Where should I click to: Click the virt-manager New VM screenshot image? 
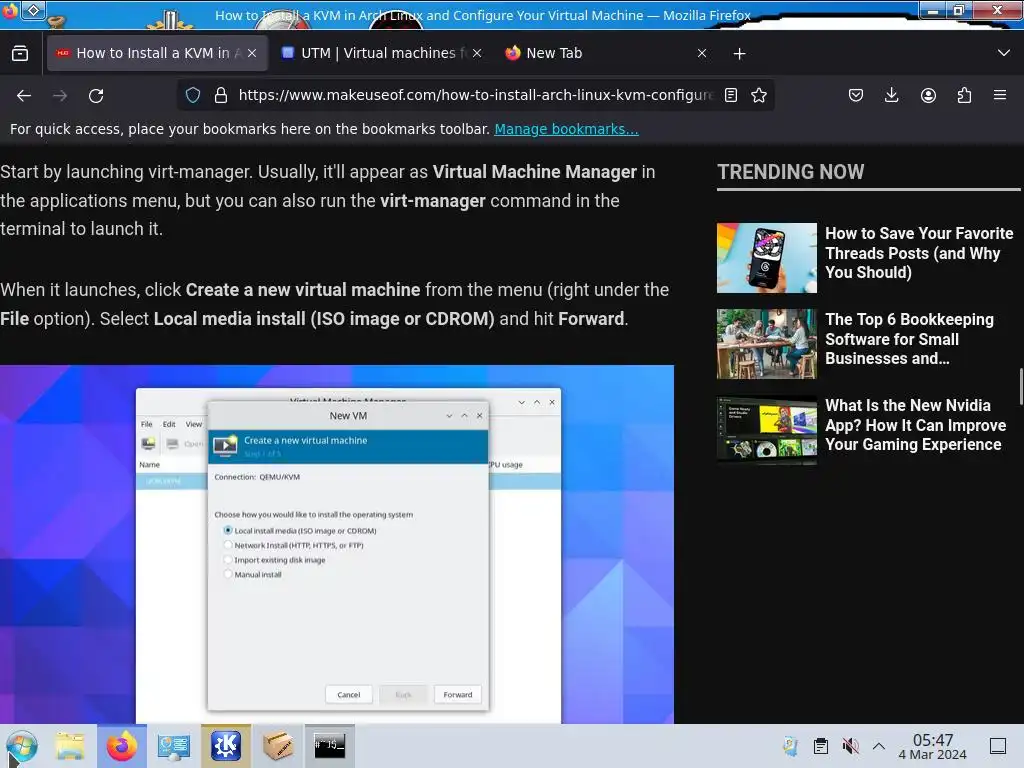coord(337,544)
